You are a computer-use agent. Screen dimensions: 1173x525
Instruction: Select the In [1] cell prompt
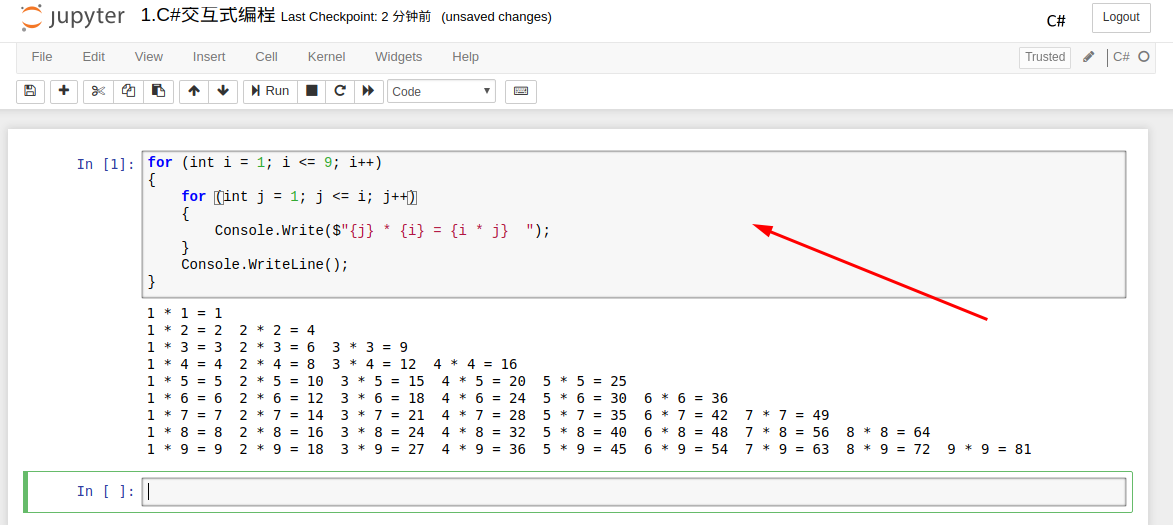point(105,164)
